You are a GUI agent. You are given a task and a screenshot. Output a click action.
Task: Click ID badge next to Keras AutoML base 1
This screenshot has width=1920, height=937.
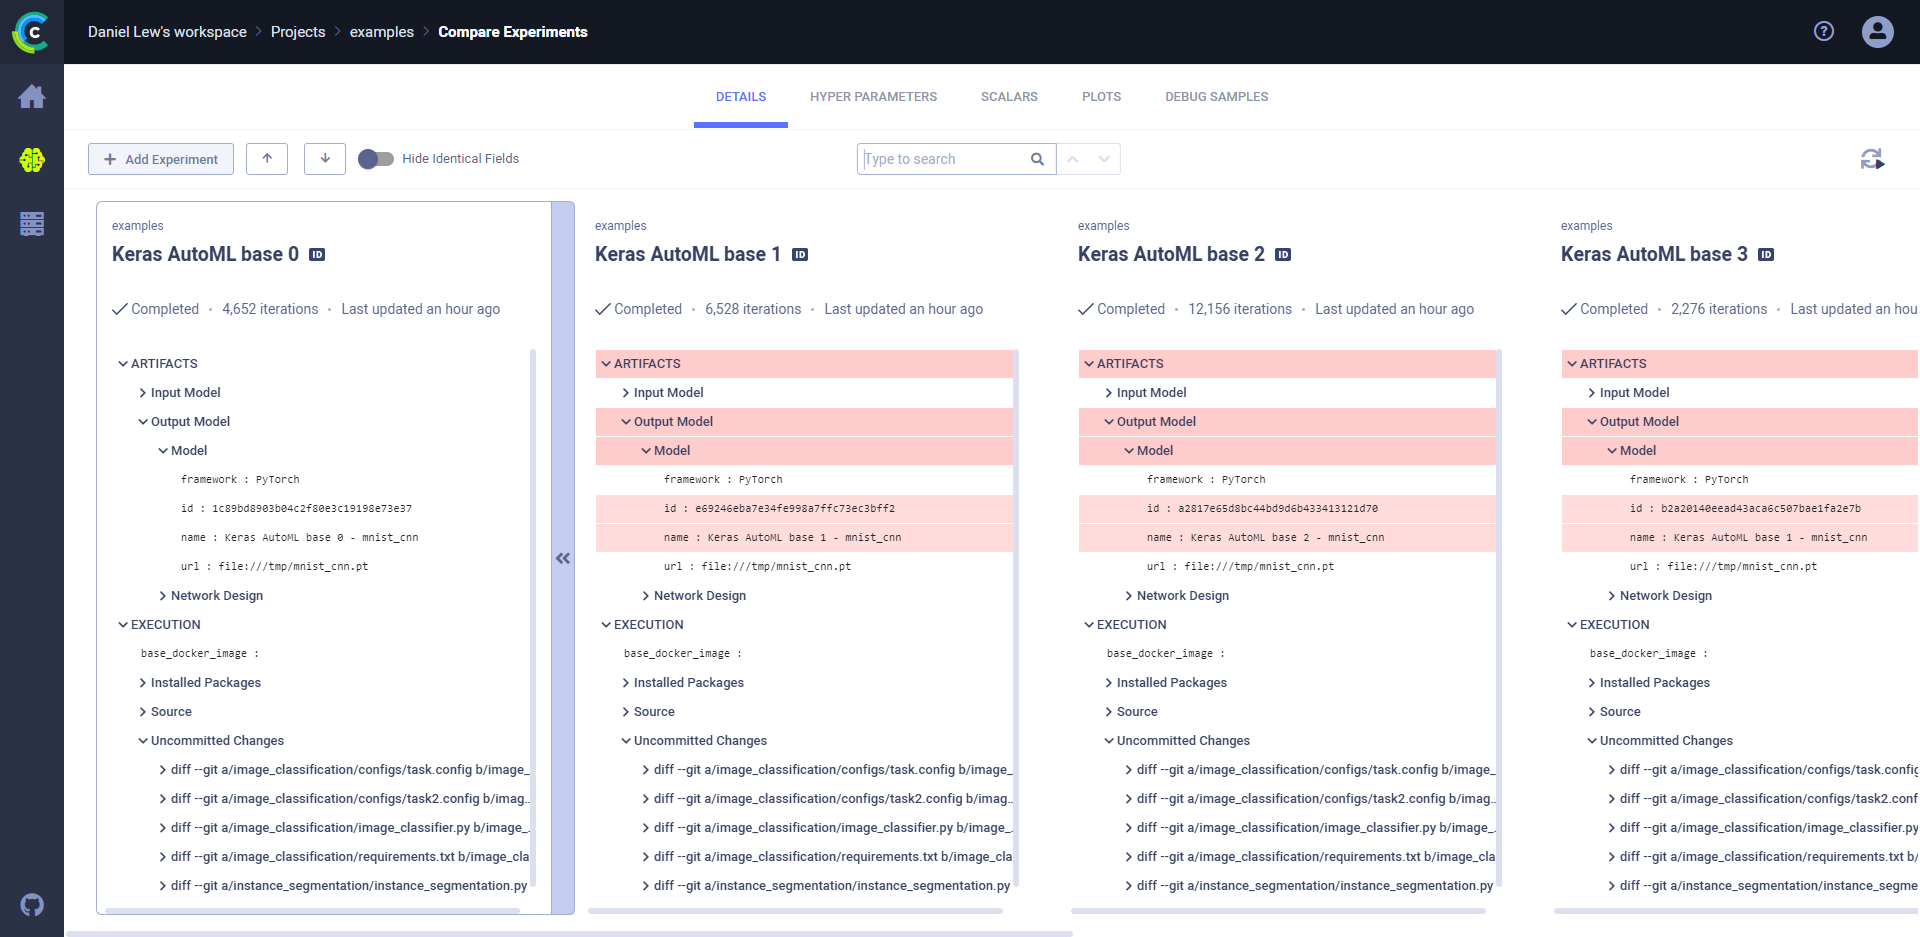click(800, 255)
